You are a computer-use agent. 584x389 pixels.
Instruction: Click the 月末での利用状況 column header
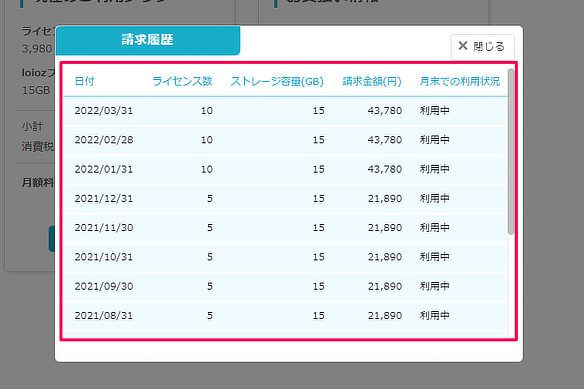(460, 81)
